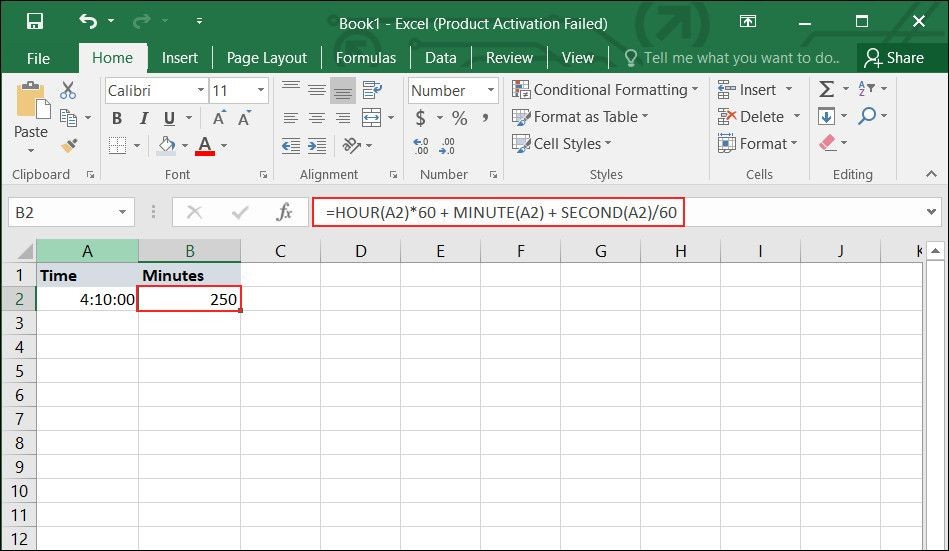Image resolution: width=949 pixels, height=551 pixels.
Task: Toggle Center horizontal alignment
Action: [x=317, y=117]
